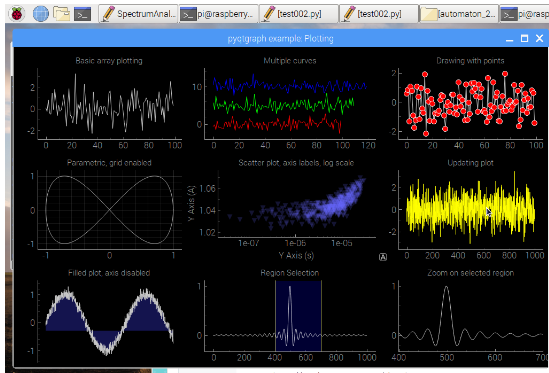Click the left edge line of selected region
Viewport: 549px width, 373px height.
pos(276,316)
